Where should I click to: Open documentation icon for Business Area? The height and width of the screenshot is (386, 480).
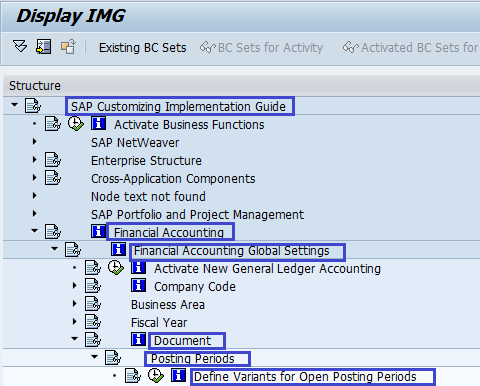pos(93,304)
